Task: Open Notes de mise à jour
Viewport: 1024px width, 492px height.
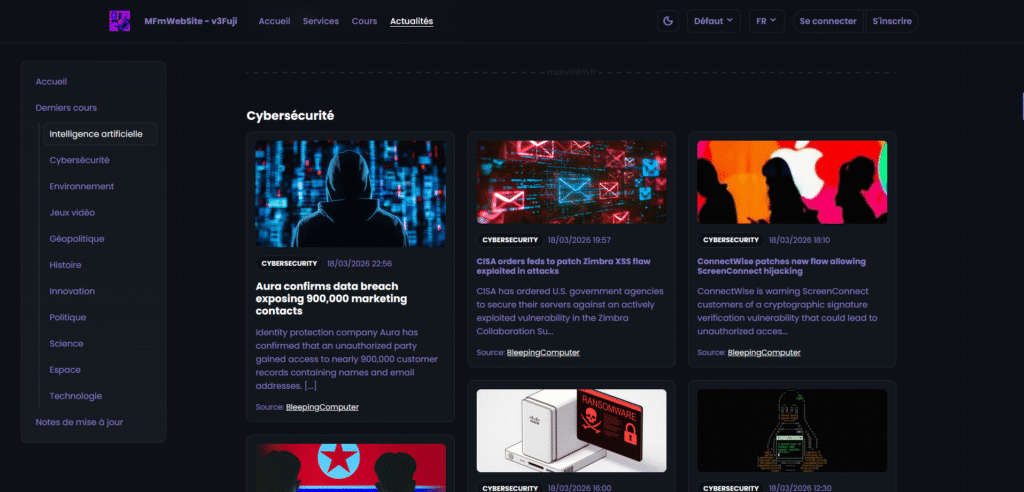Action: pyautogui.click(x=79, y=422)
